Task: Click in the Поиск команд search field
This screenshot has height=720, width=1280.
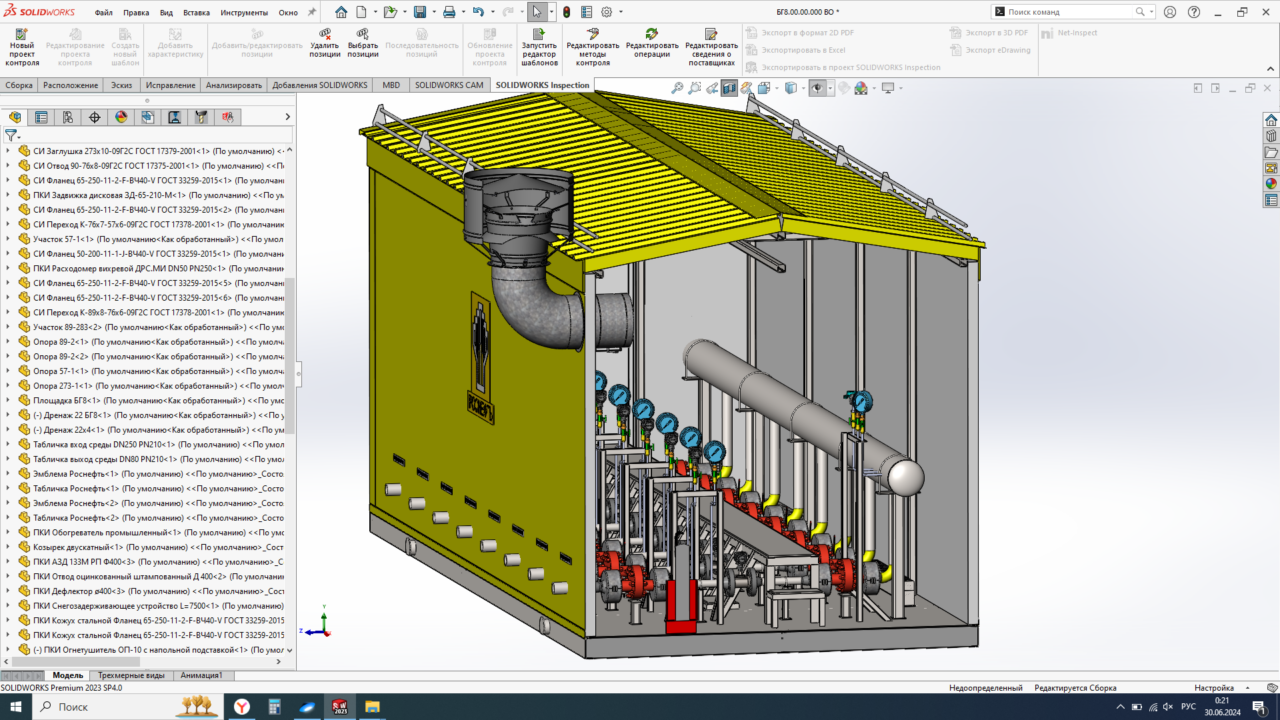Action: (1070, 12)
